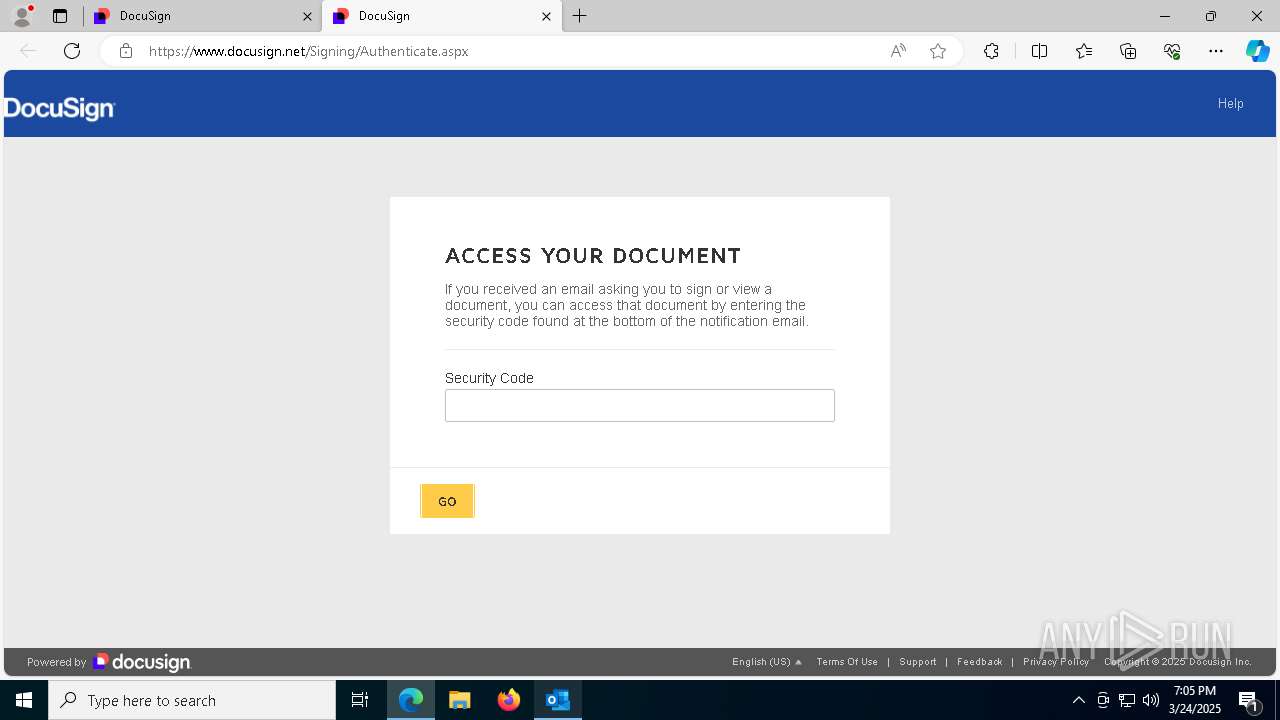Image resolution: width=1280 pixels, height=720 pixels.
Task: Click the footer docusign logo
Action: [142, 662]
